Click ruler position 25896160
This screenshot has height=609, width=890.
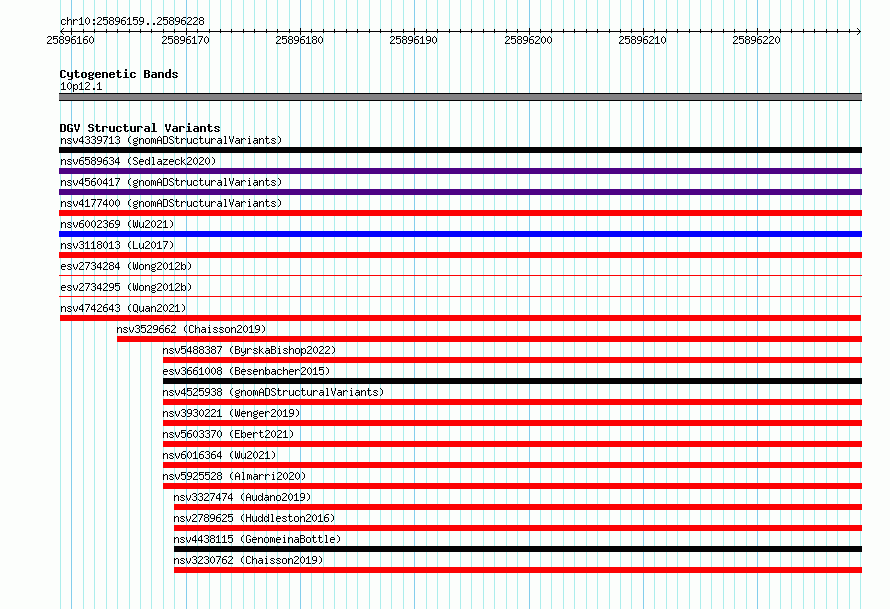(70, 40)
